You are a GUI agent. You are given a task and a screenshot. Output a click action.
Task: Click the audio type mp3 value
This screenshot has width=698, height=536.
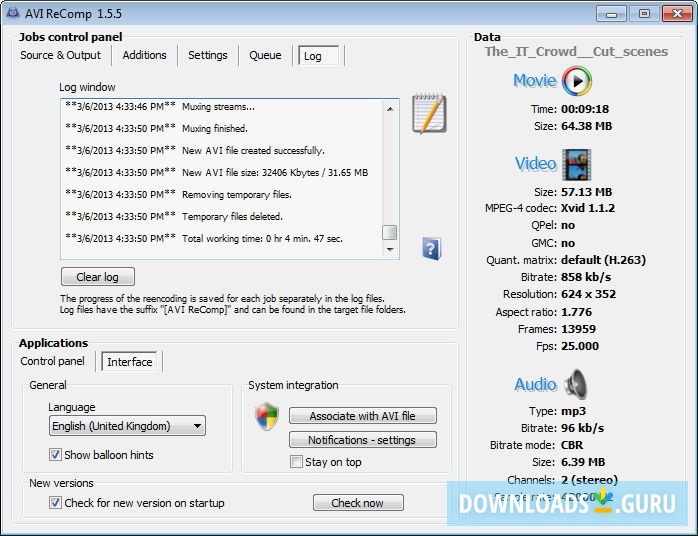(573, 411)
